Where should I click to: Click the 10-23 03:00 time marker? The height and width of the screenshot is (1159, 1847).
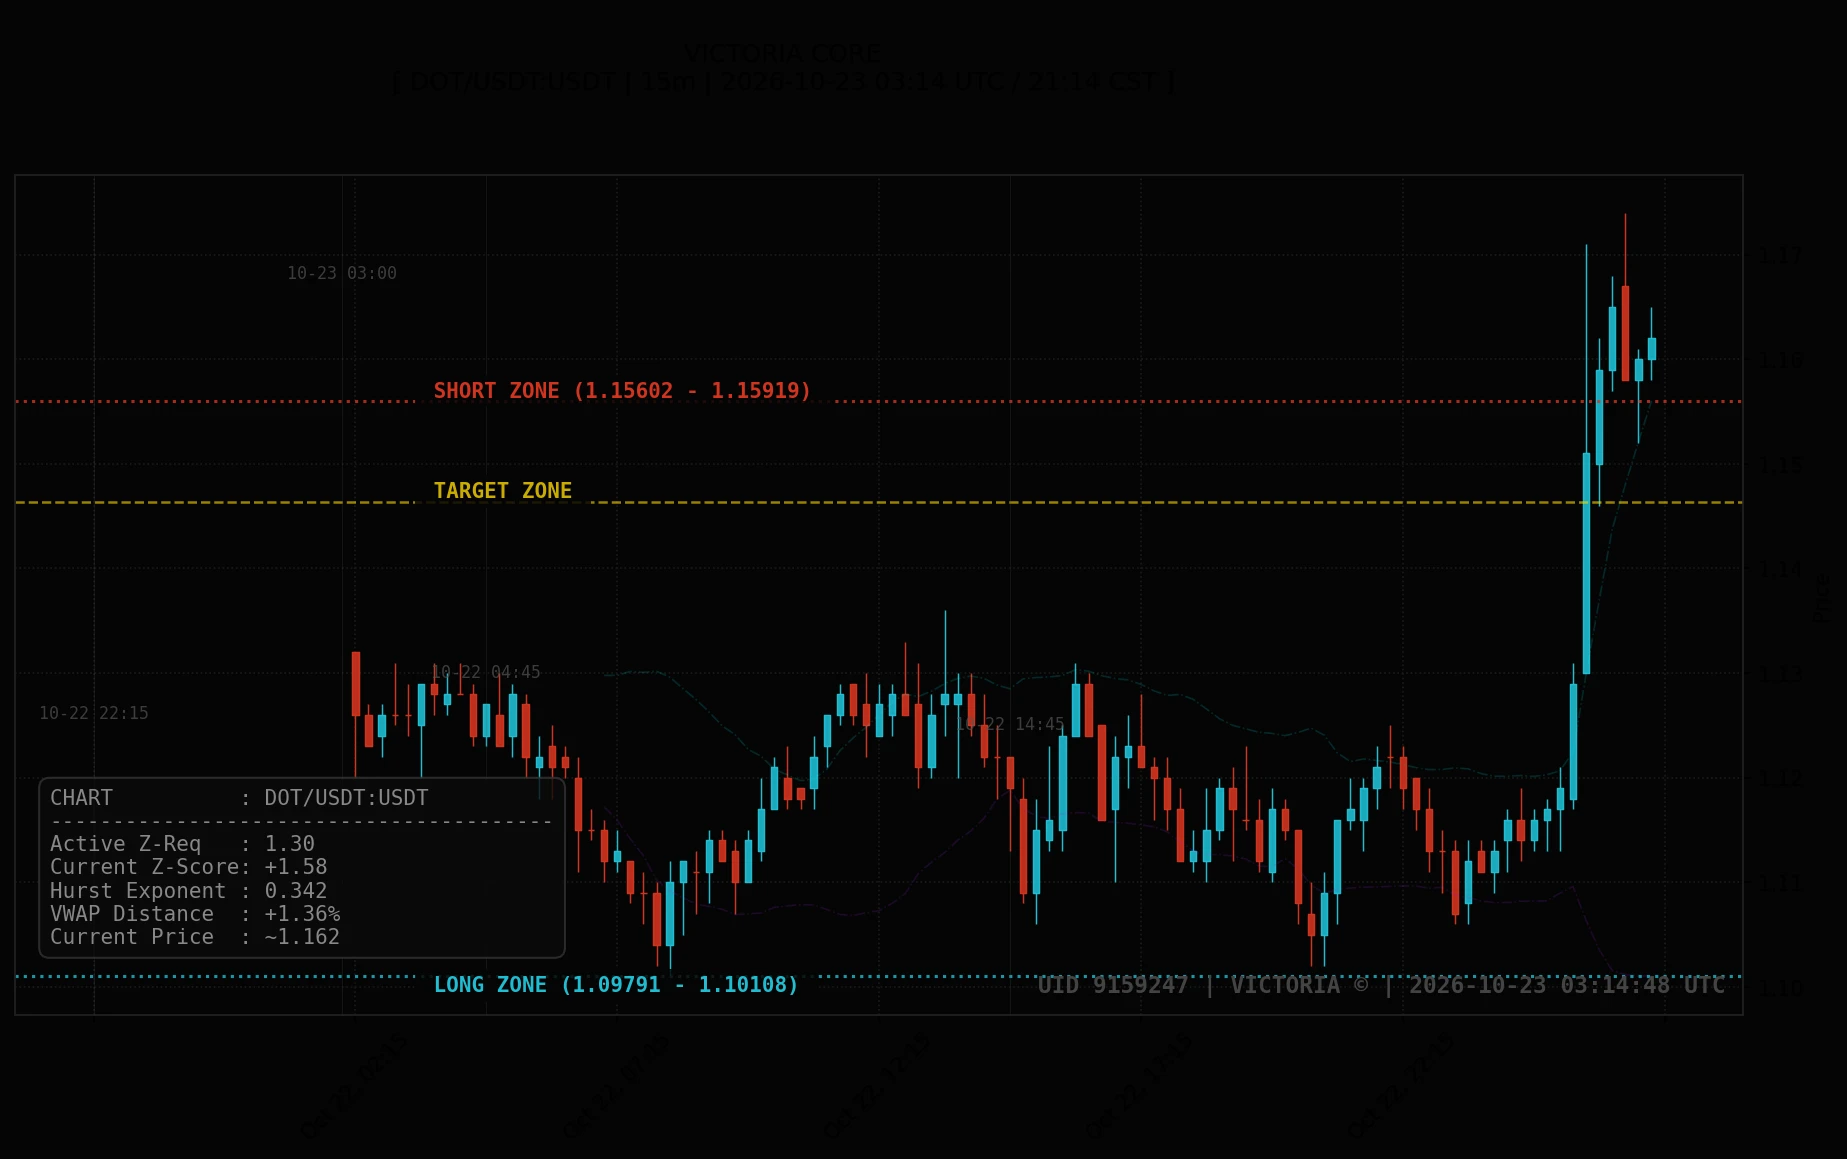click(x=342, y=273)
